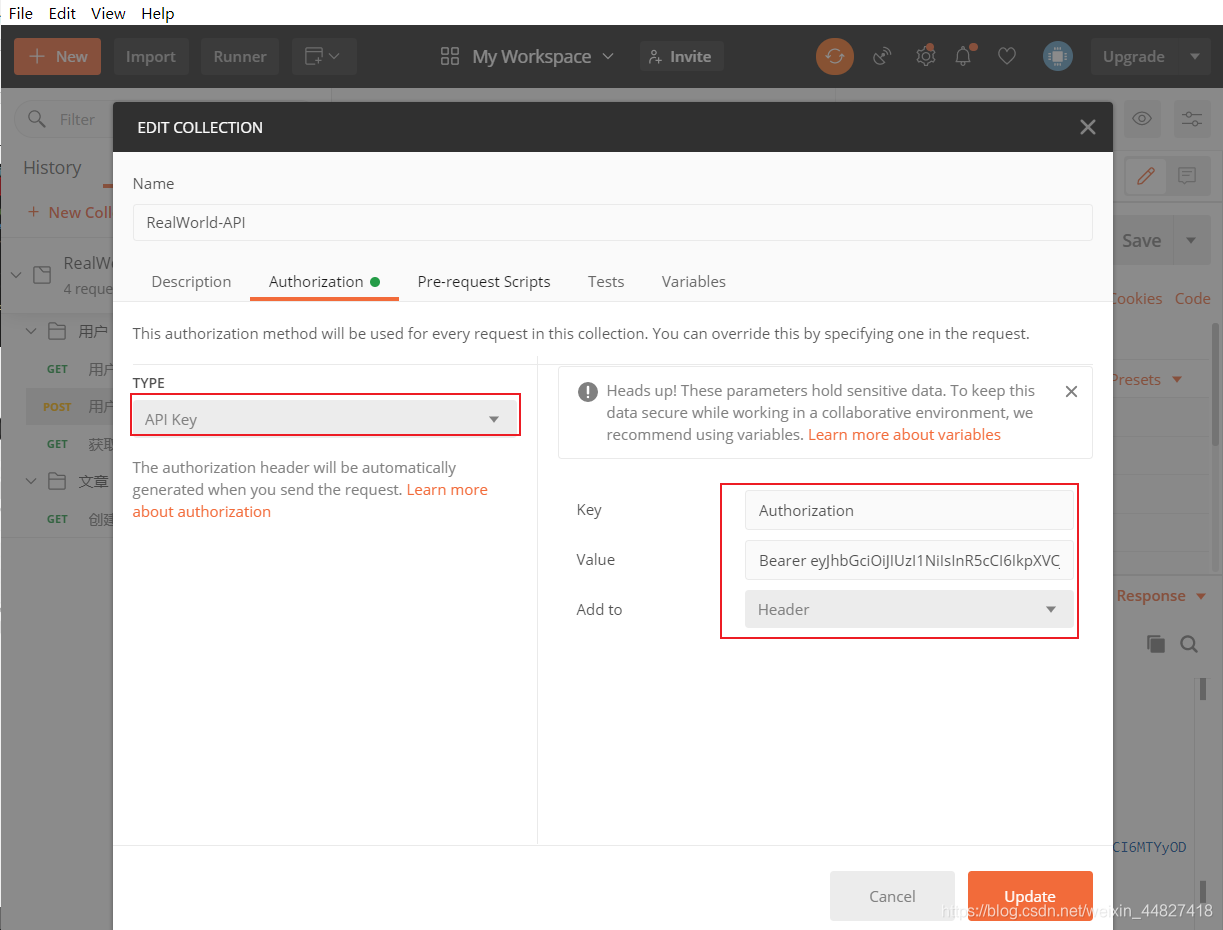The height and width of the screenshot is (930, 1223).
Task: Open the Edit menu
Action: click(62, 13)
